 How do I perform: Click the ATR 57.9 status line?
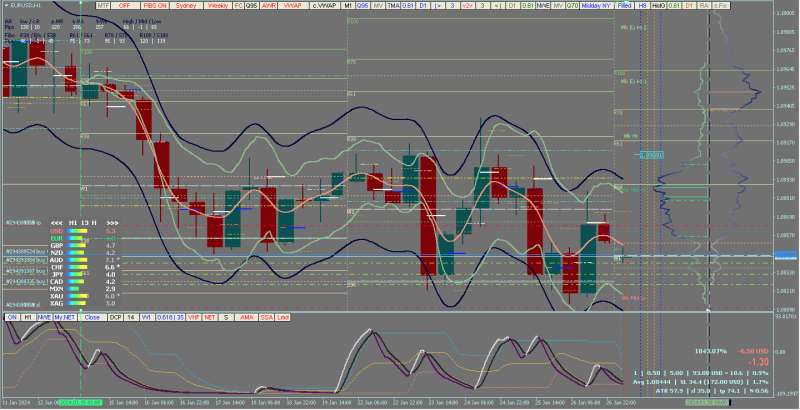coord(712,391)
